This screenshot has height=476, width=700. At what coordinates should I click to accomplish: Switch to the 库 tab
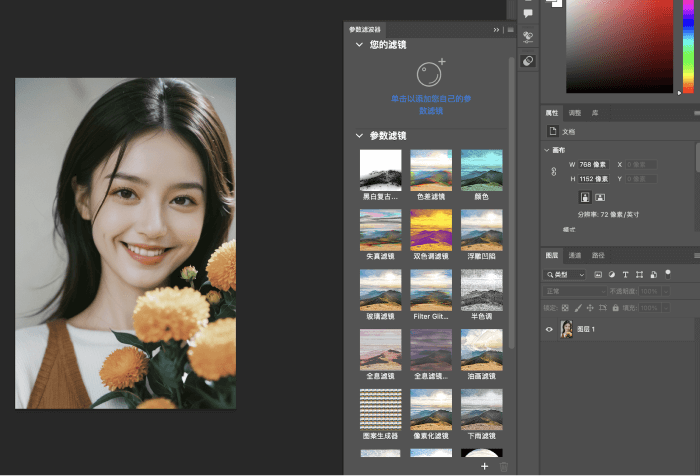point(595,113)
